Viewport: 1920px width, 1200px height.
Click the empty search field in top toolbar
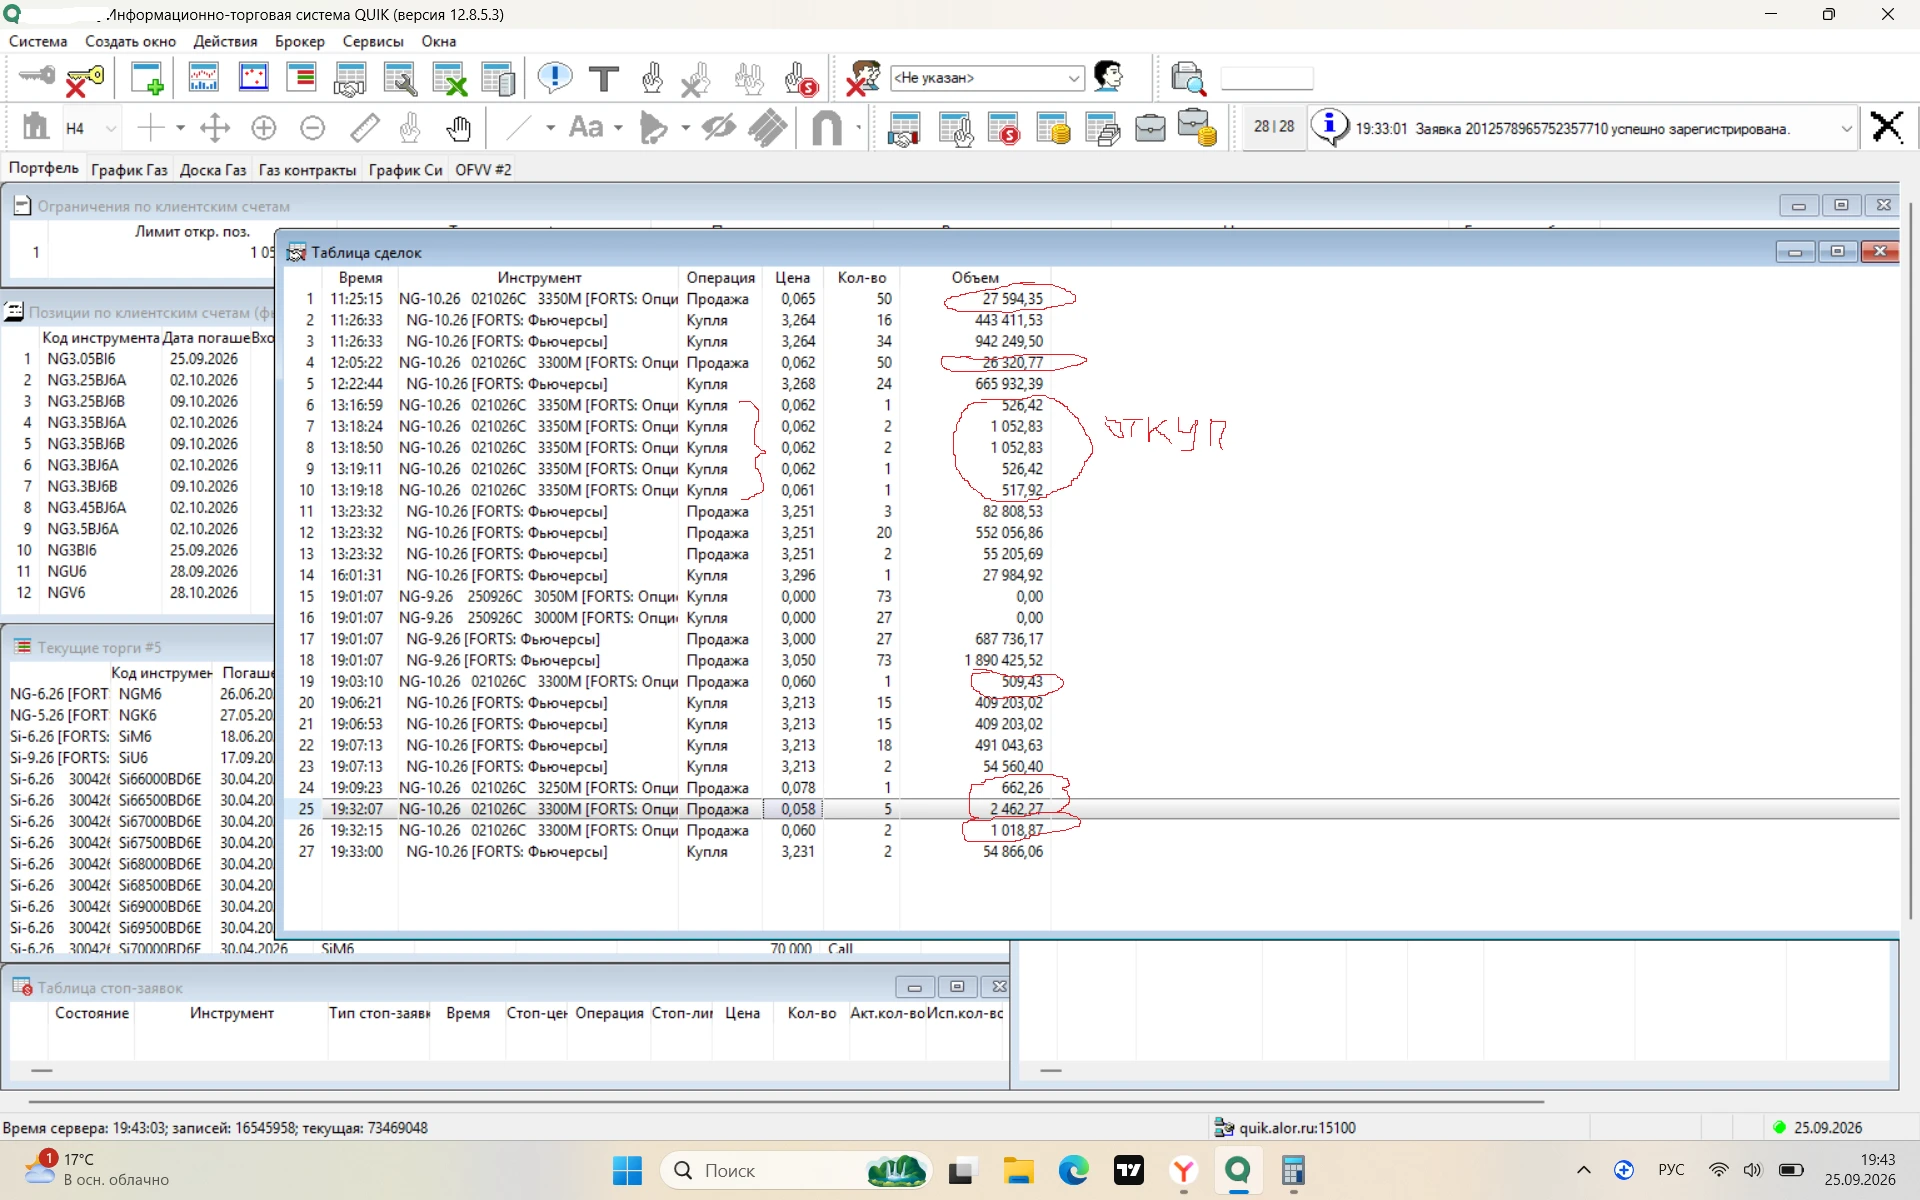[x=1267, y=78]
